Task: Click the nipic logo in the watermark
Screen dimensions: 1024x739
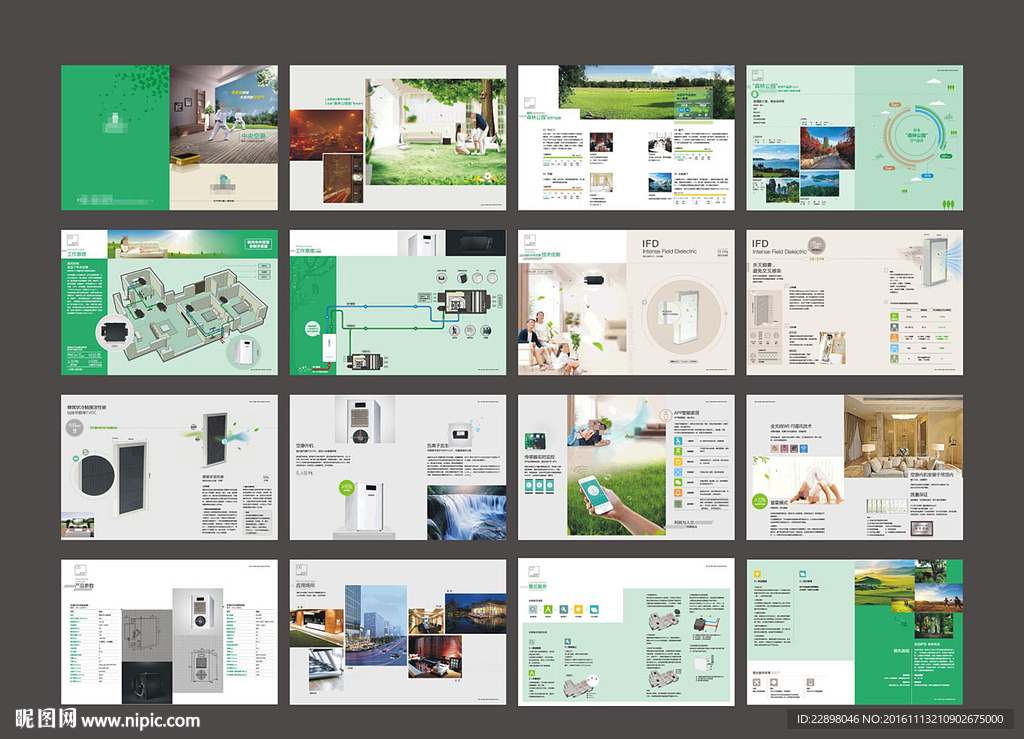Action: point(45,719)
